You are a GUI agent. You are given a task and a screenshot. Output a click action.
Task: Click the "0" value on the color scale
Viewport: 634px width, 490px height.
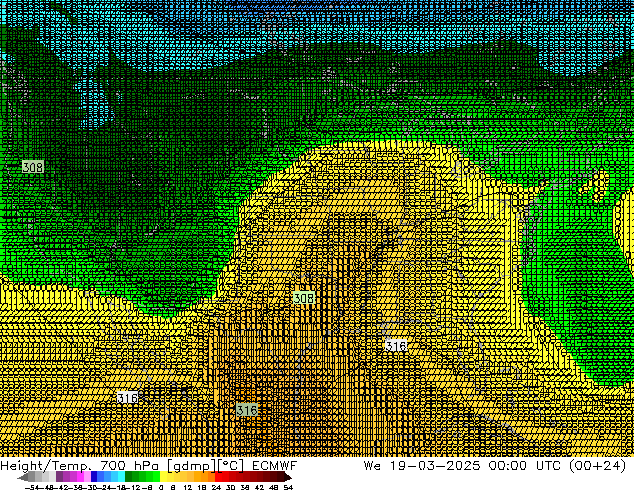pyautogui.click(x=161, y=487)
